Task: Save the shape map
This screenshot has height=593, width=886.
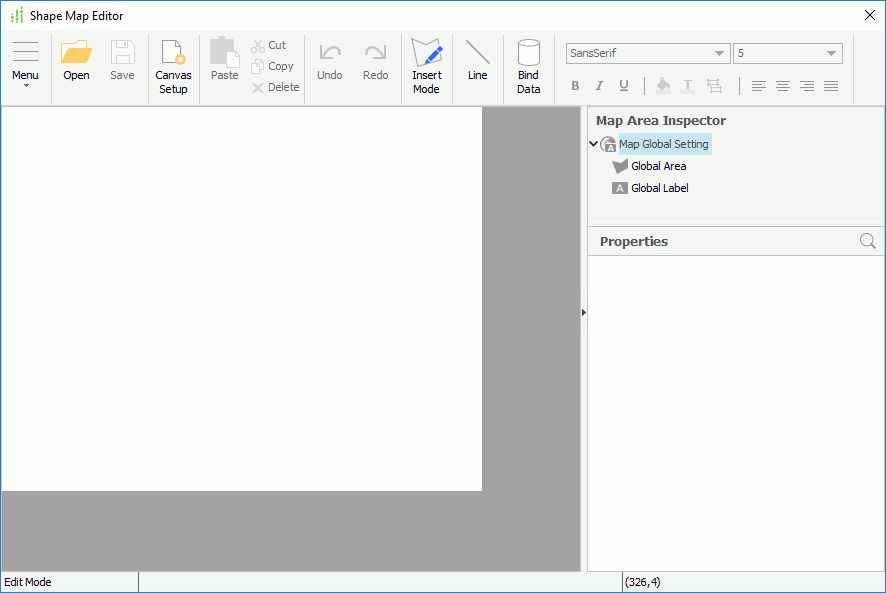Action: [122, 60]
